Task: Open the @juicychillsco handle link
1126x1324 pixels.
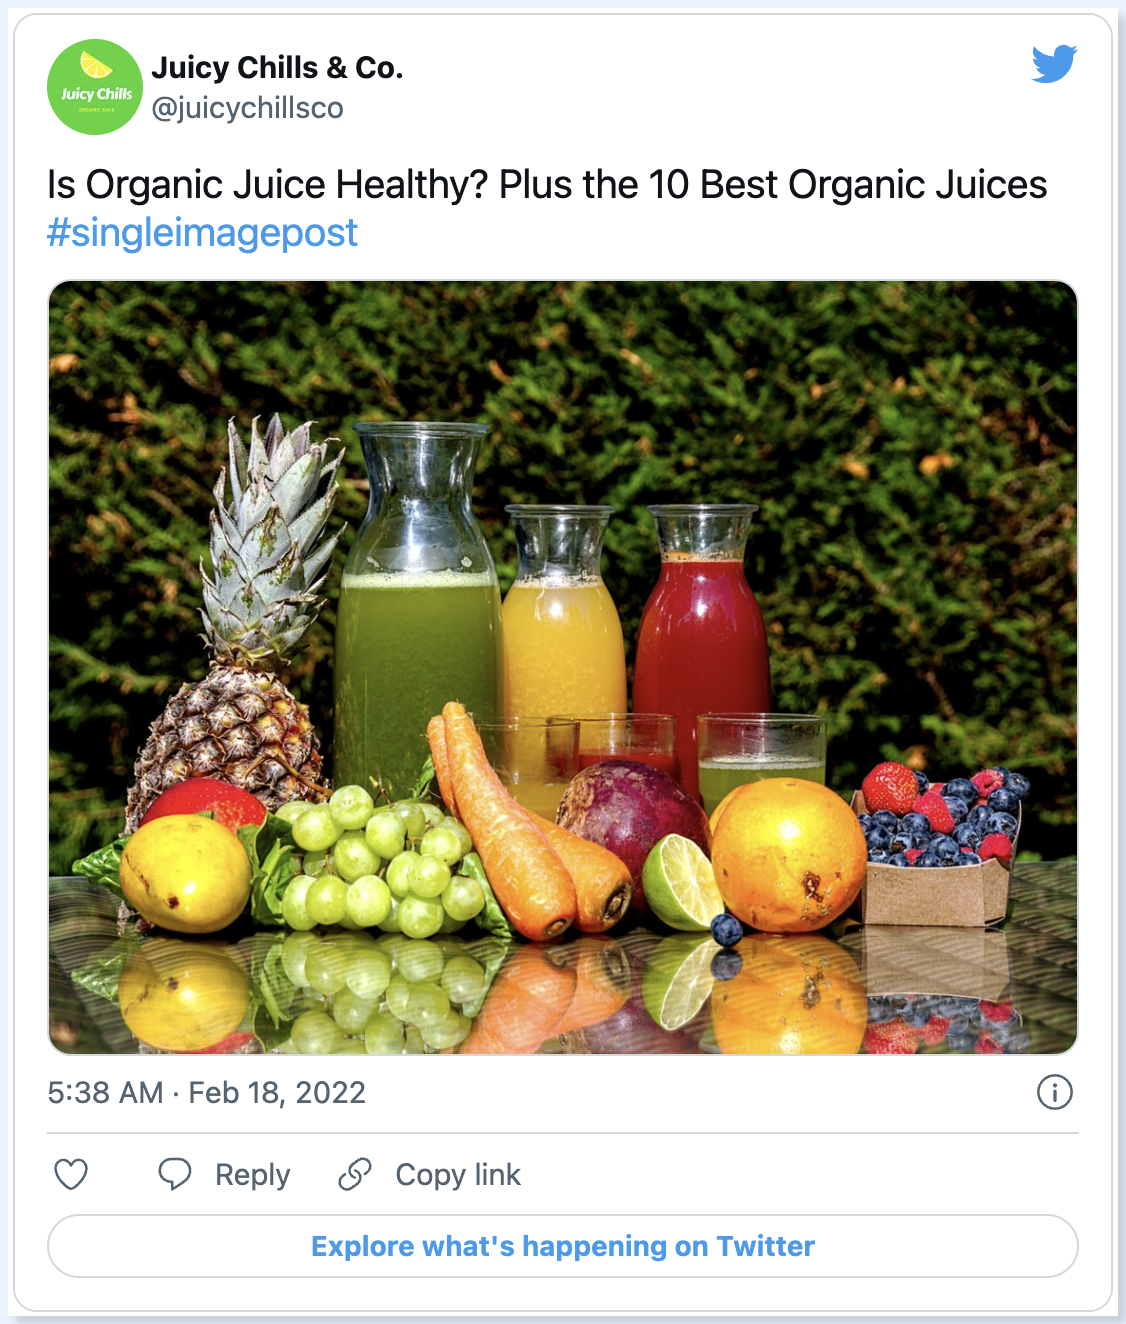Action: pos(247,108)
